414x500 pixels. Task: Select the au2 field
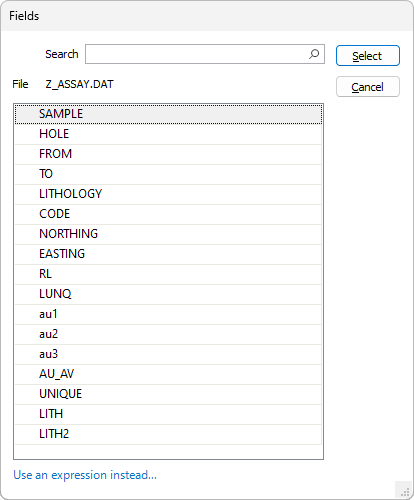point(168,334)
